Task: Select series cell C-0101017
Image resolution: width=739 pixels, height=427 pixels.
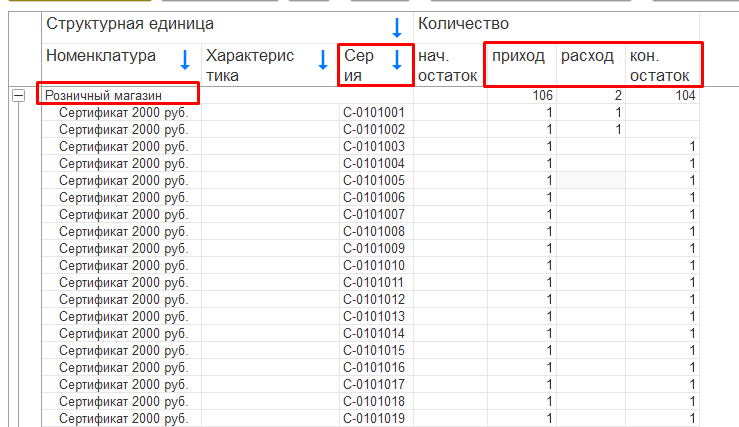Action: [x=376, y=384]
